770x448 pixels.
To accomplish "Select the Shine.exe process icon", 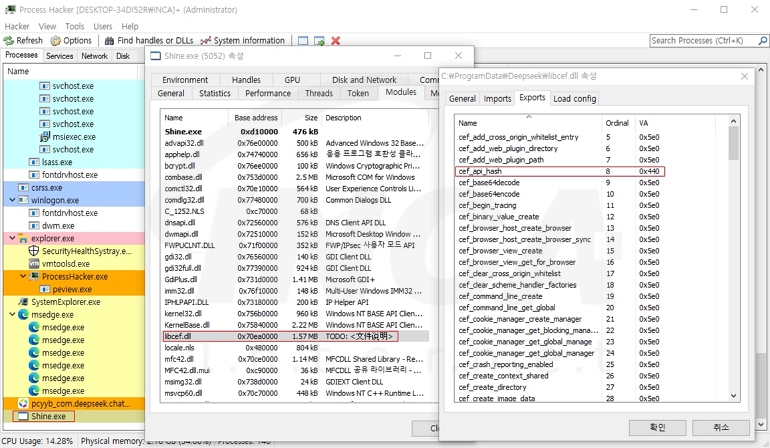I will (23, 416).
